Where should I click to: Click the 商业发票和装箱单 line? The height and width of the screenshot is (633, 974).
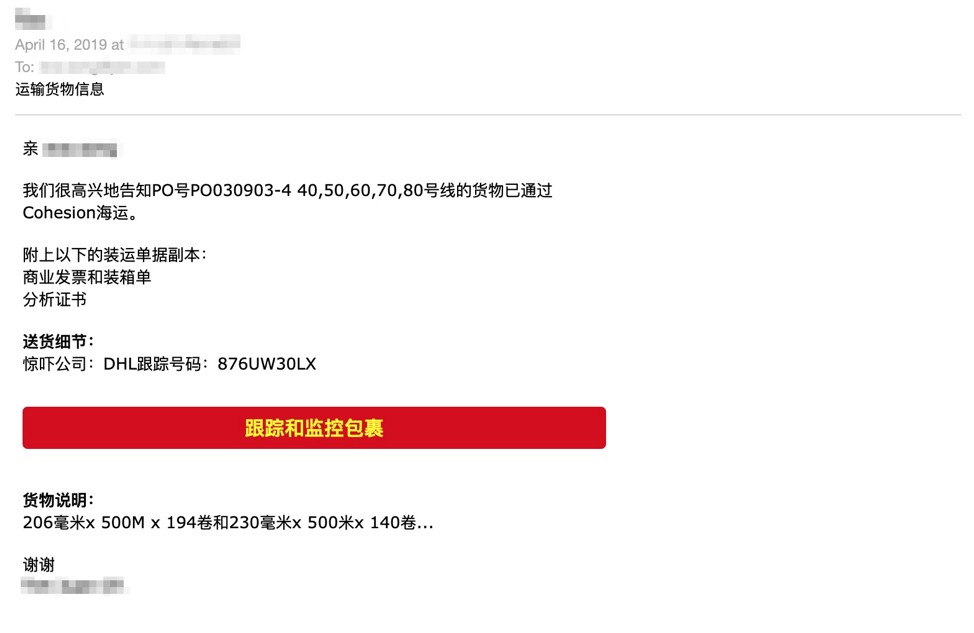87,277
